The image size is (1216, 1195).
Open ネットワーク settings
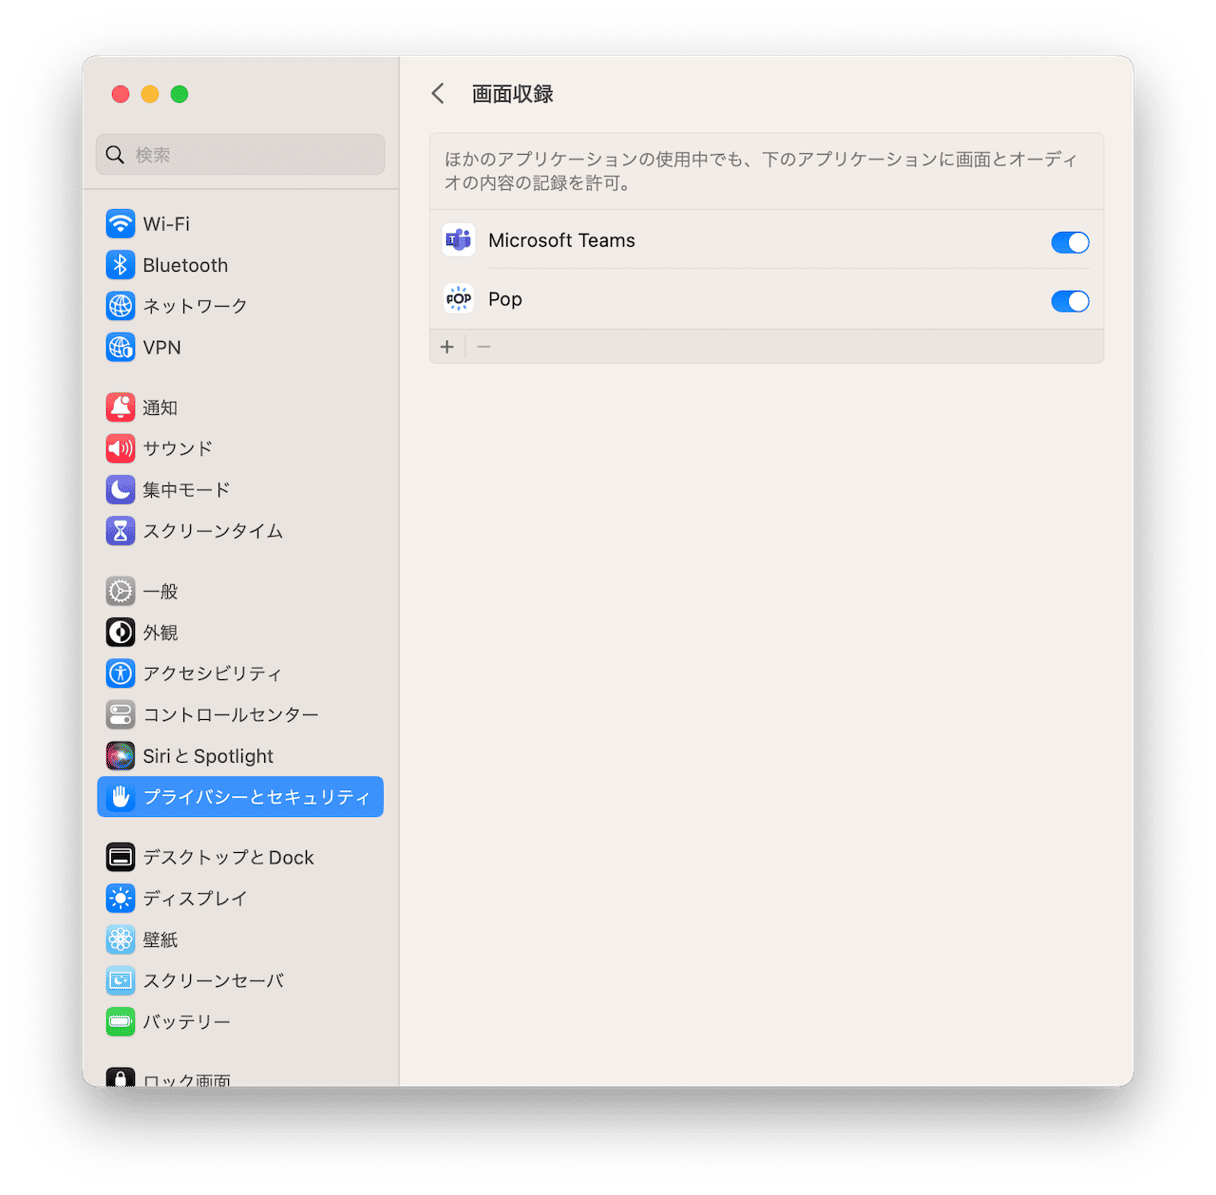[x=120, y=306]
